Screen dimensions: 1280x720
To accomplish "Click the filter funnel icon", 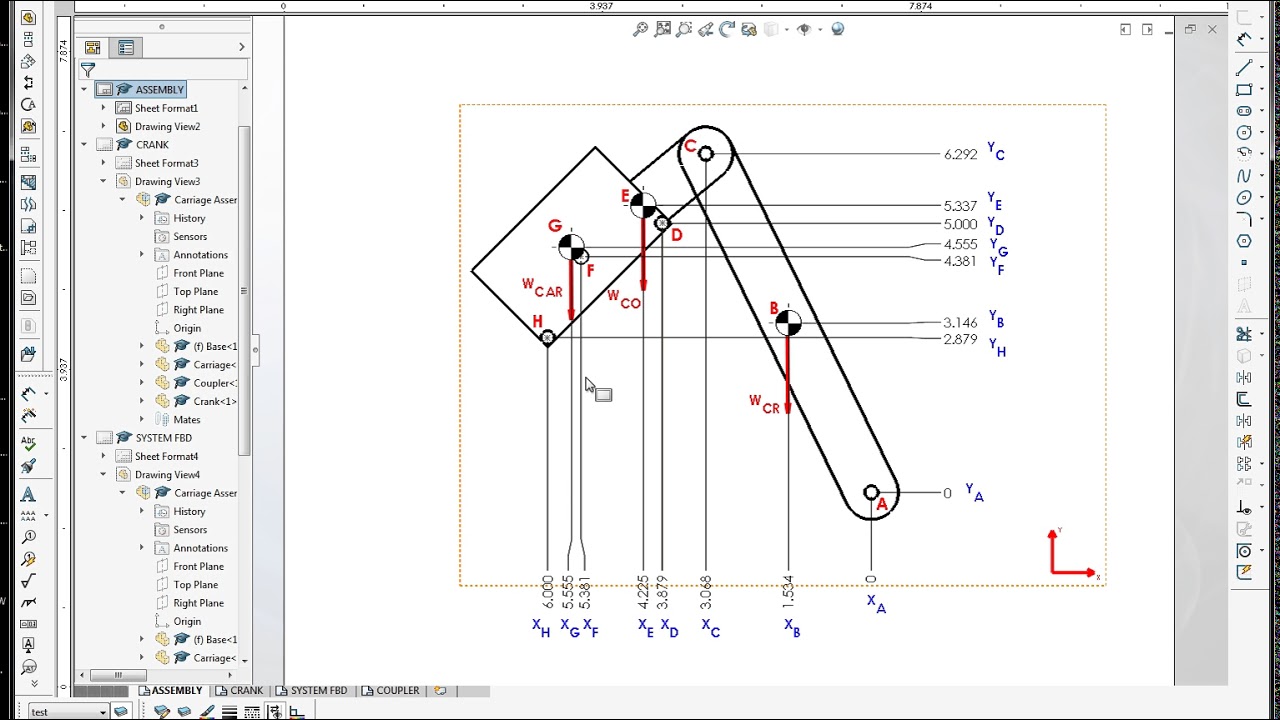I will tap(88, 70).
